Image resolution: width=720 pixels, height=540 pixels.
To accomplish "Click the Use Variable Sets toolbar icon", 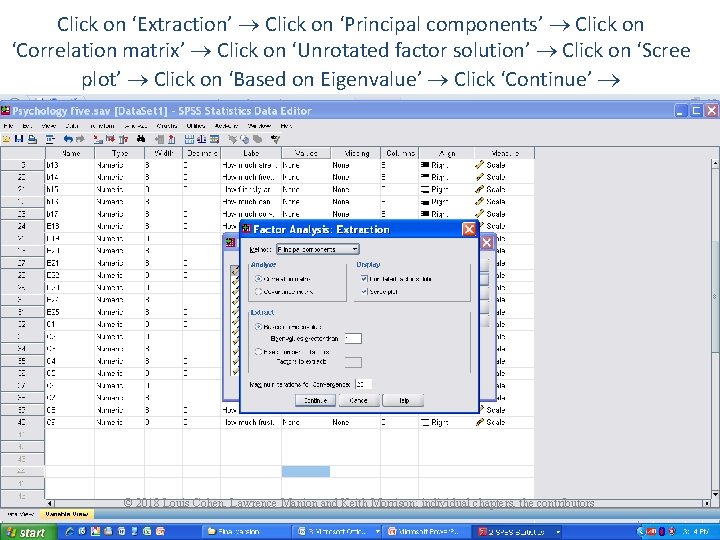I will (x=245, y=139).
